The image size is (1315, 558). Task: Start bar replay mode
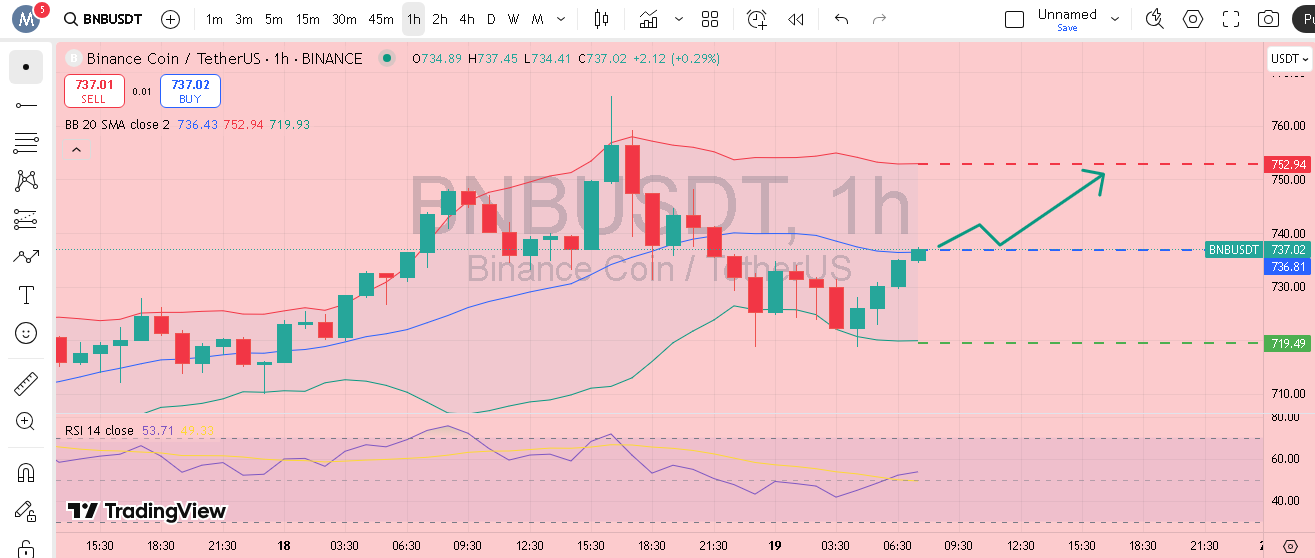[796, 19]
